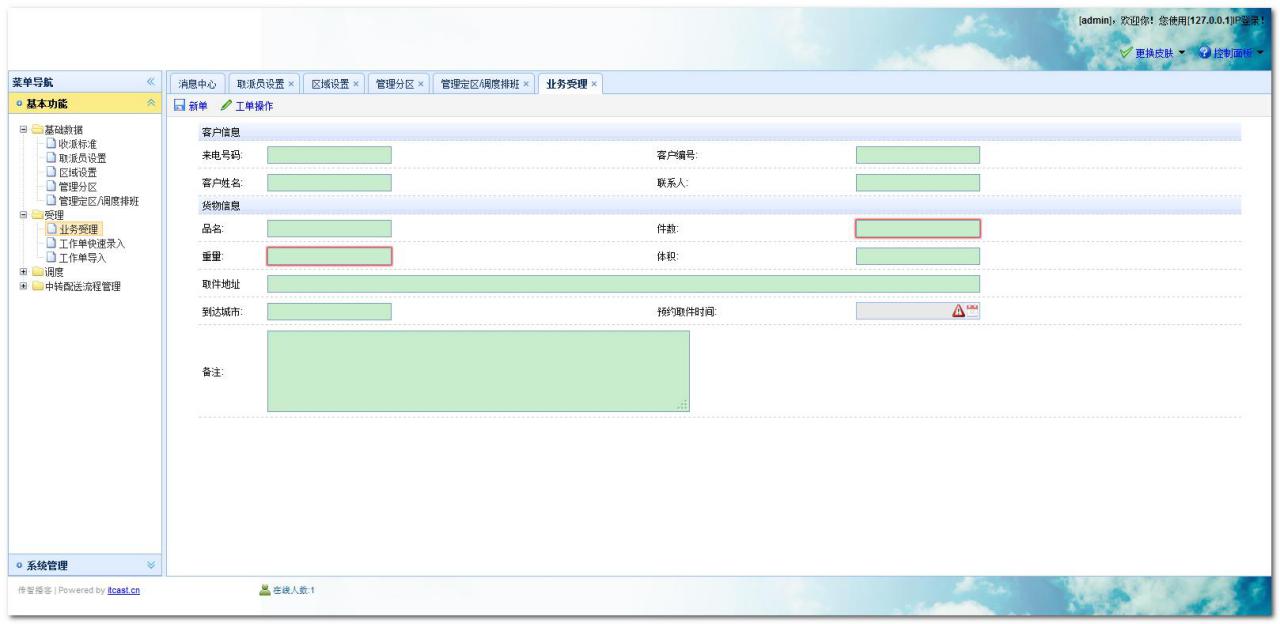Switch to the 消息中心 tab

(x=196, y=84)
